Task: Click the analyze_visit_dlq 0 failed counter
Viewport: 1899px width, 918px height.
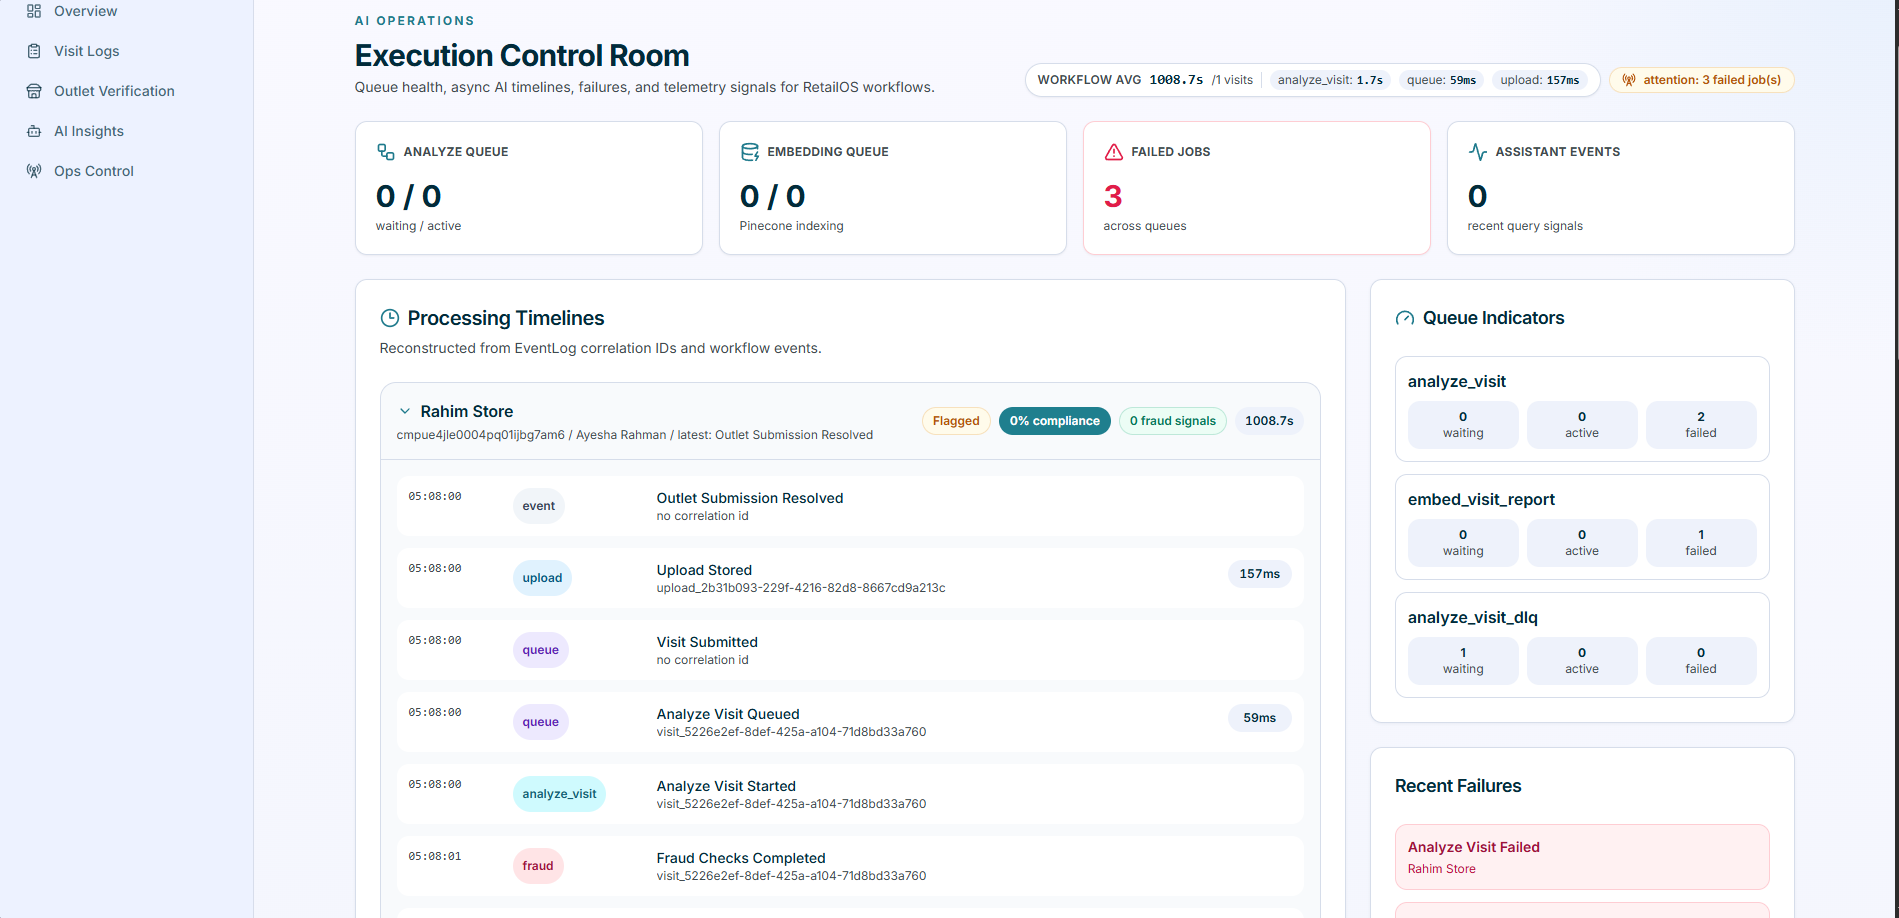Action: pos(1700,661)
